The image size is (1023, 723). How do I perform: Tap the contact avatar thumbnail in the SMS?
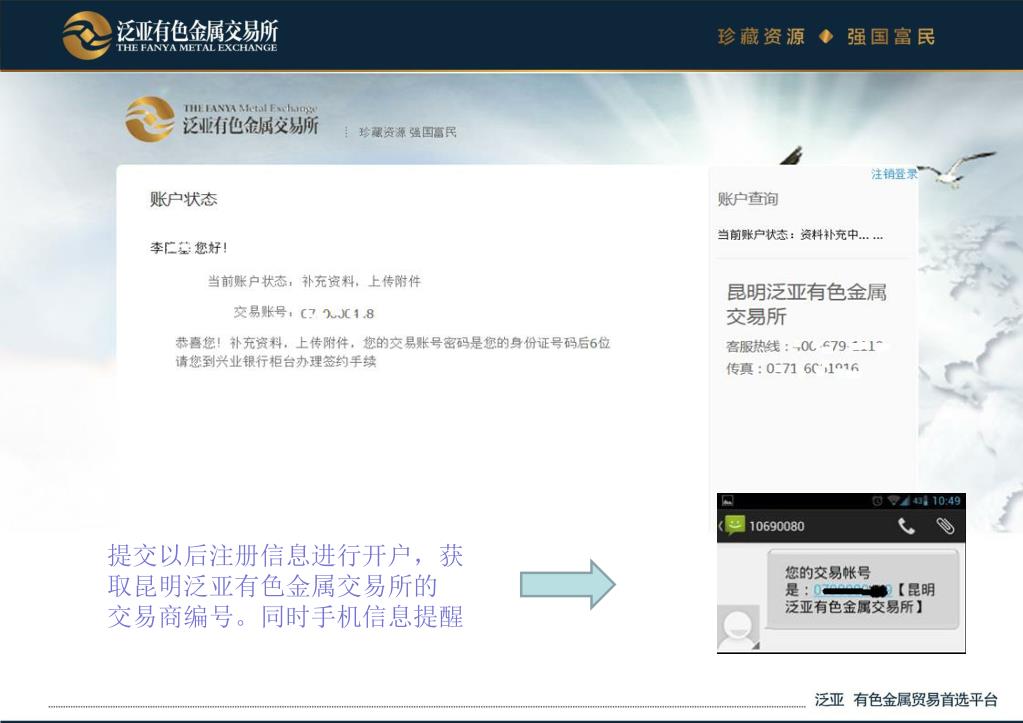click(739, 628)
